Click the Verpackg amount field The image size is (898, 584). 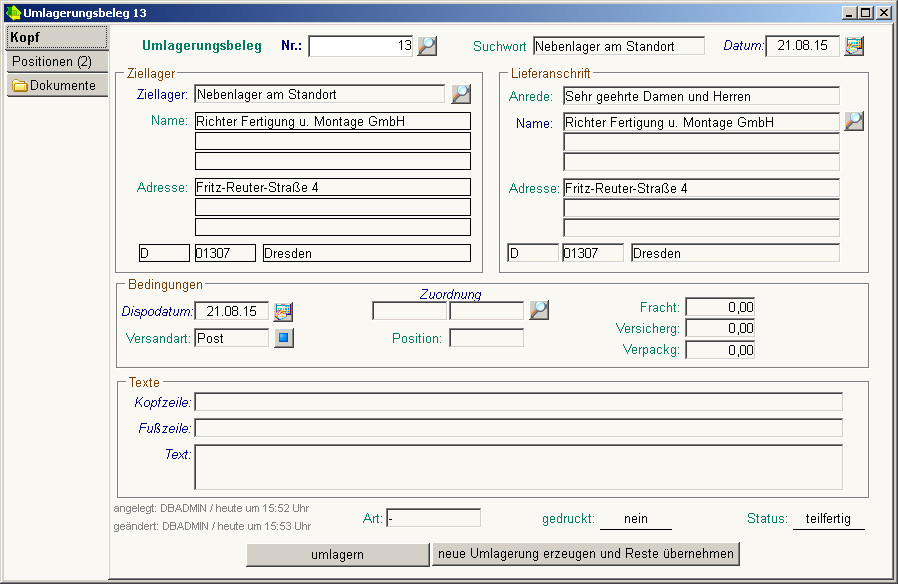(720, 350)
